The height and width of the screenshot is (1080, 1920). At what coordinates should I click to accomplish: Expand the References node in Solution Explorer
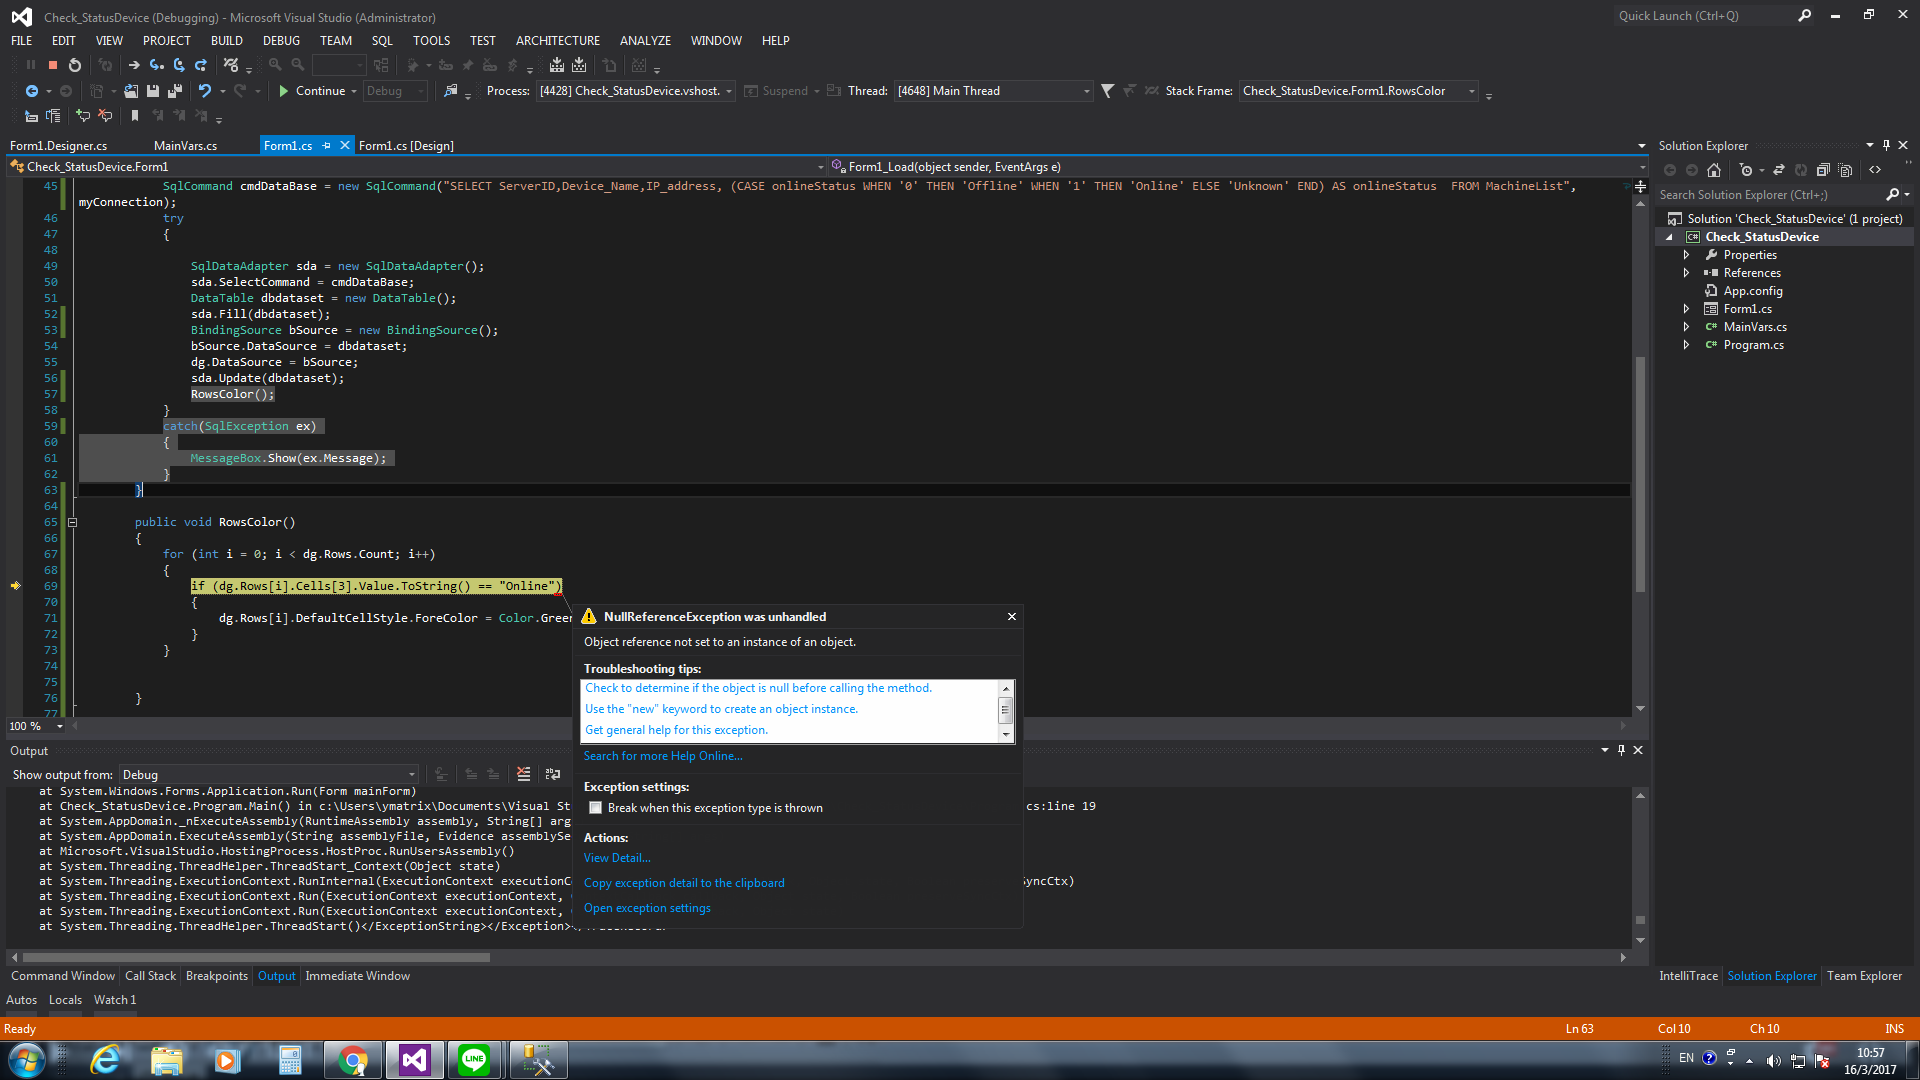point(1686,273)
